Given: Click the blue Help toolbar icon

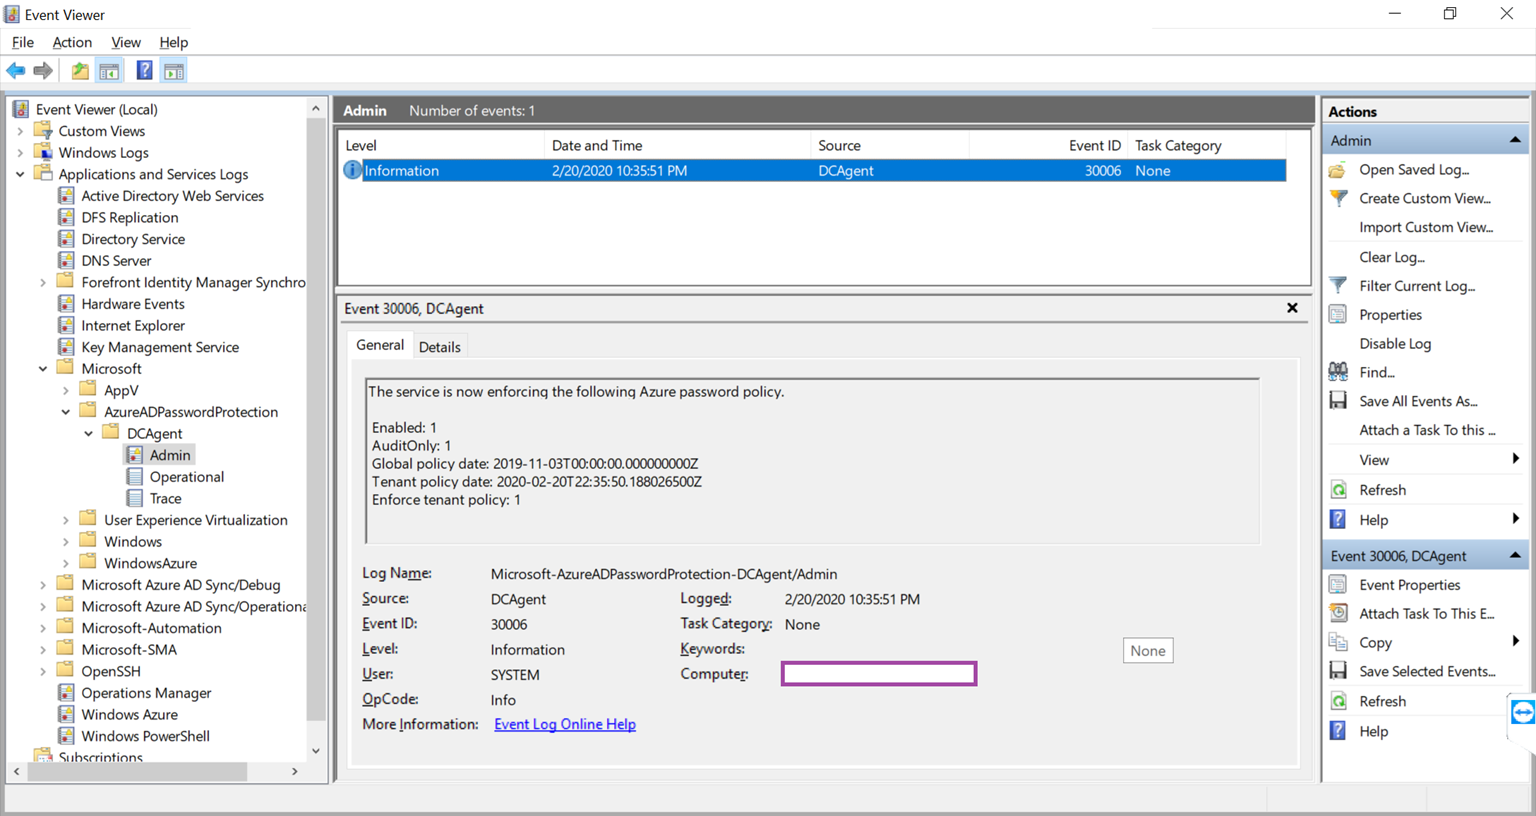Looking at the screenshot, I should click(145, 71).
